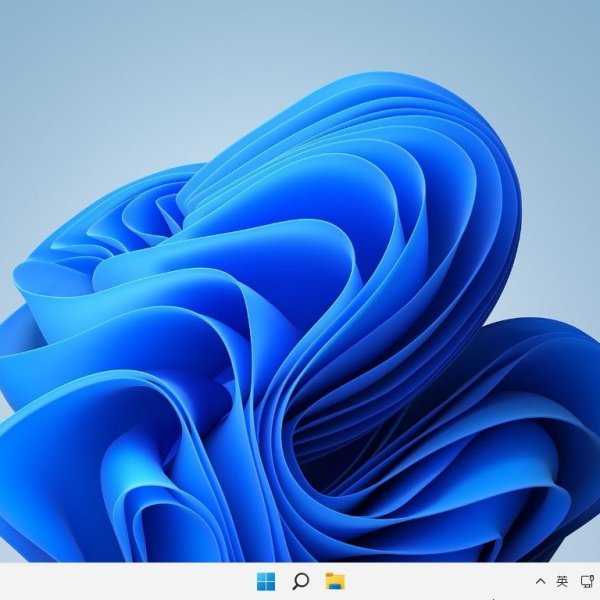Image resolution: width=600 pixels, height=600 pixels.
Task: Open the Windows Start menu
Action: (x=266, y=581)
